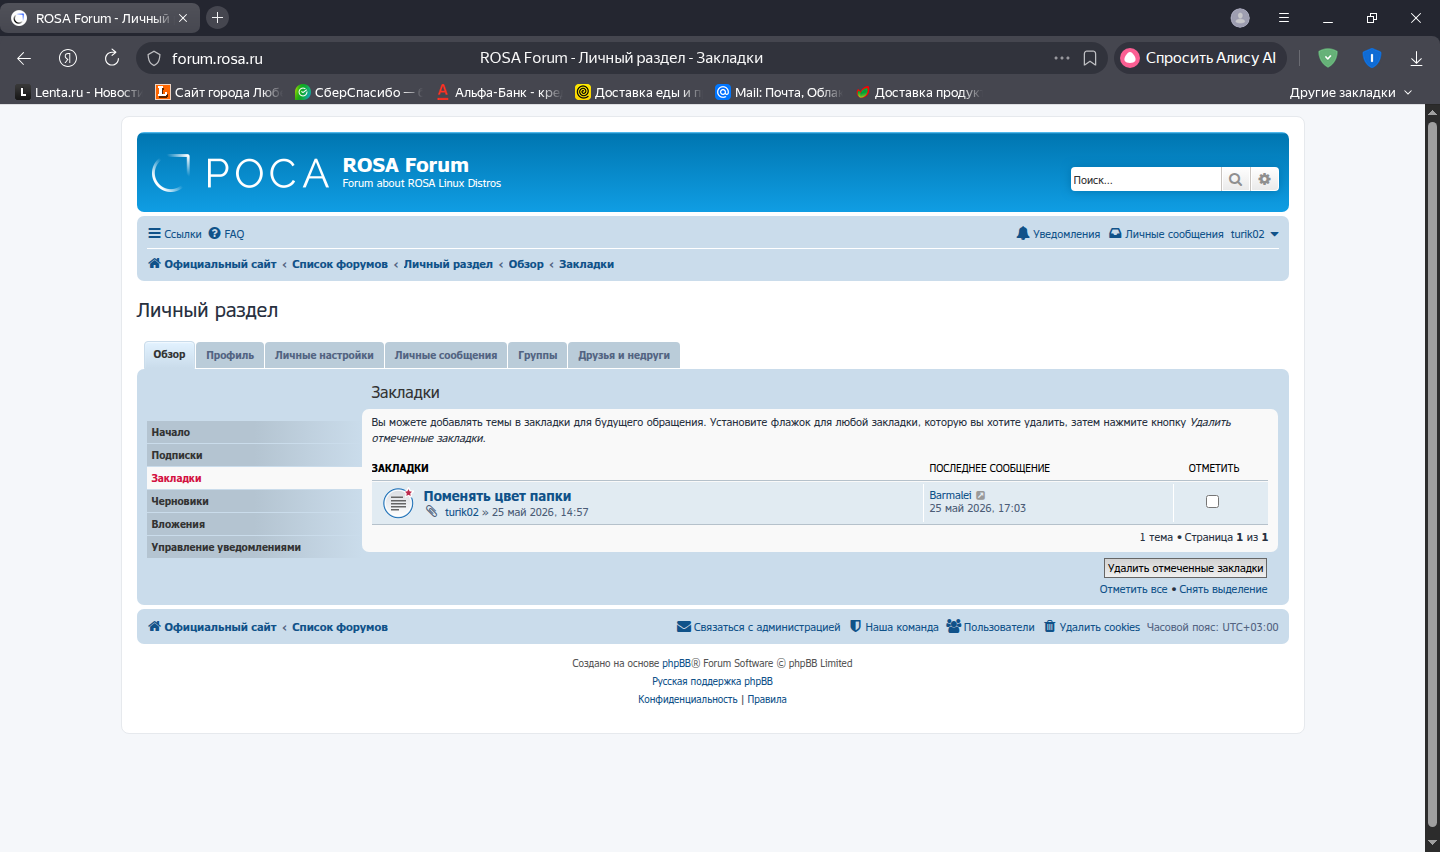Open the Личные настройки tab
Viewport: 1440px width, 852px height.
tap(324, 355)
